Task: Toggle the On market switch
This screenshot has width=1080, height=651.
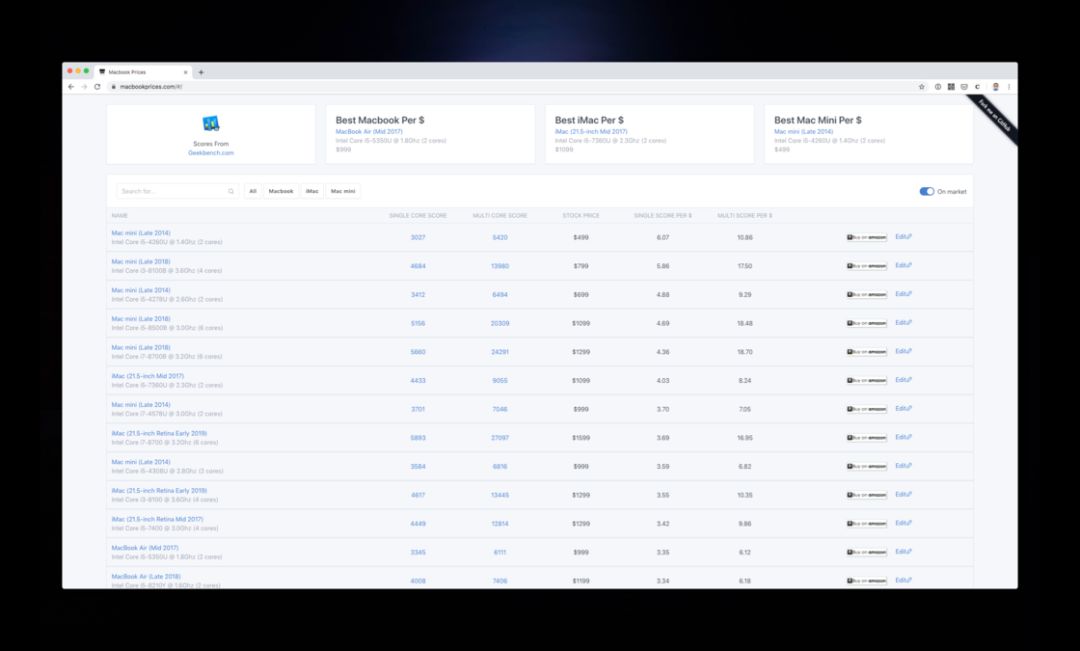Action: pyautogui.click(x=926, y=192)
